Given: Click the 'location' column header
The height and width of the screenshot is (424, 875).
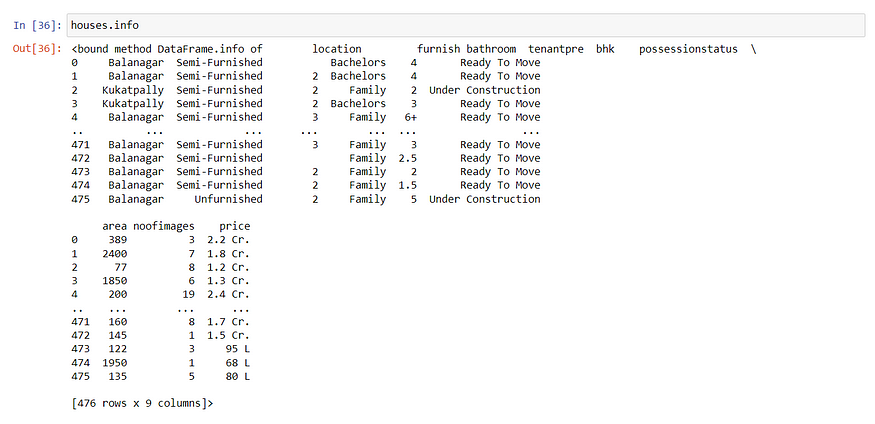Looking at the screenshot, I should pos(336,49).
